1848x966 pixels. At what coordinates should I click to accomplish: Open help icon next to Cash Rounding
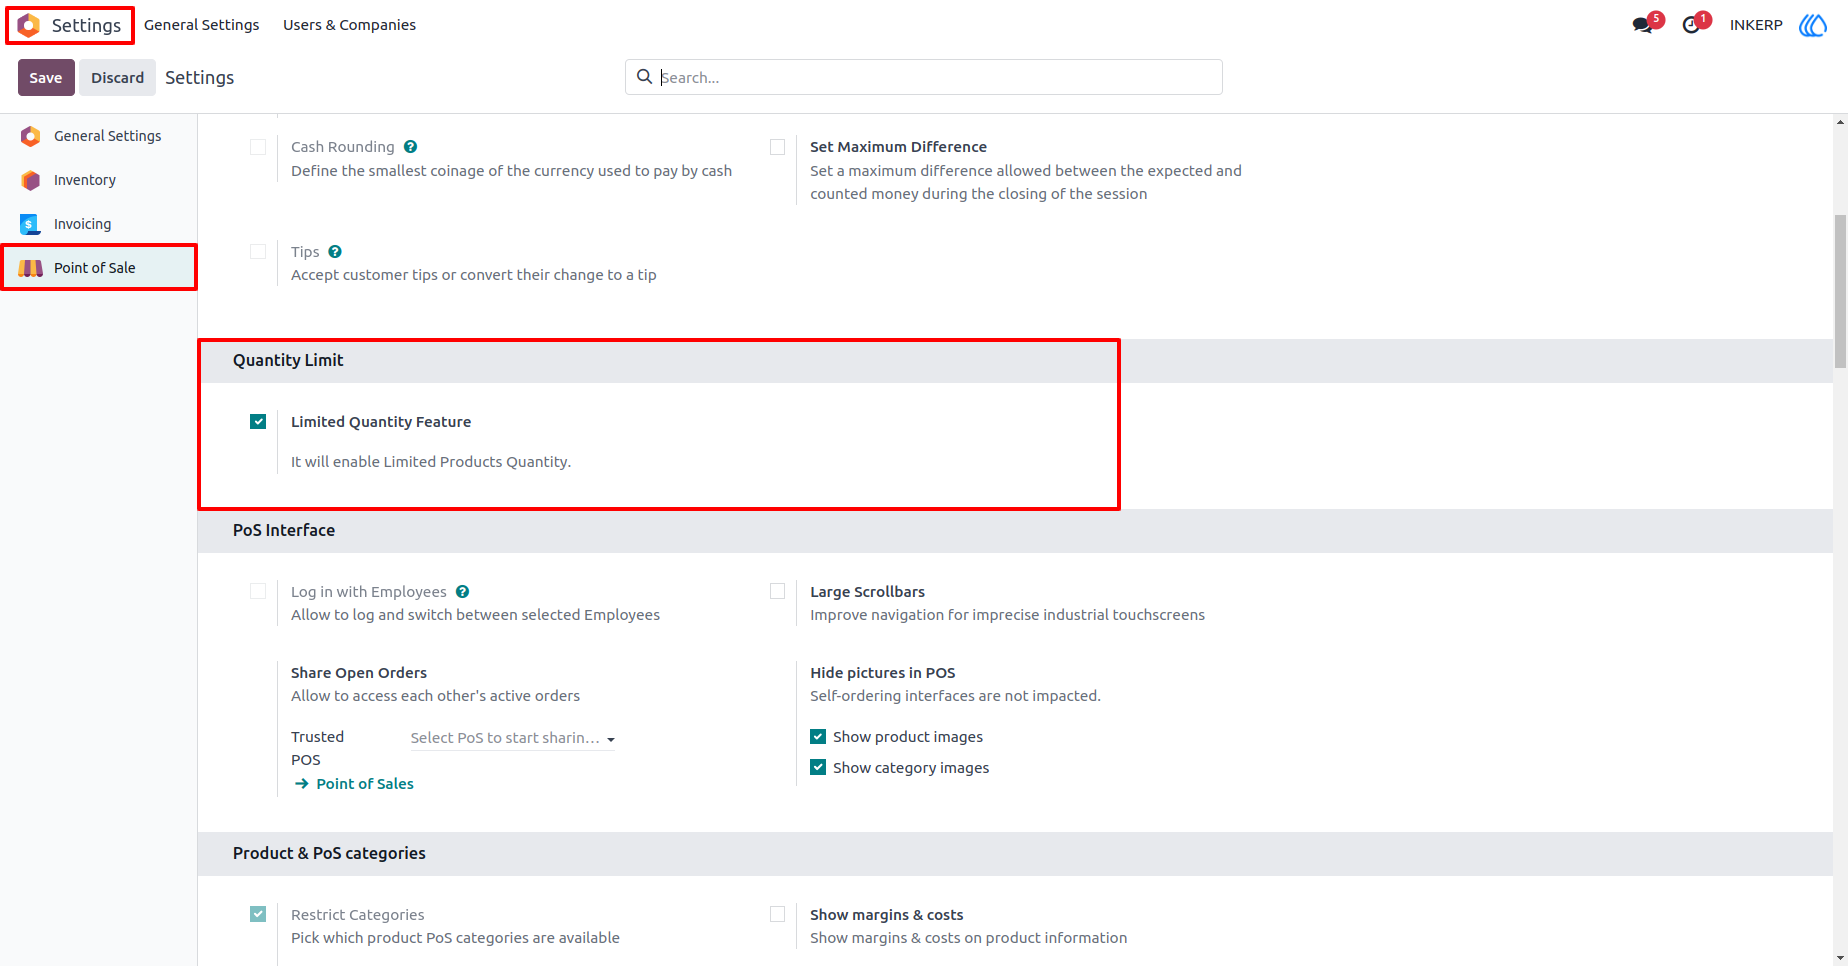click(x=410, y=147)
